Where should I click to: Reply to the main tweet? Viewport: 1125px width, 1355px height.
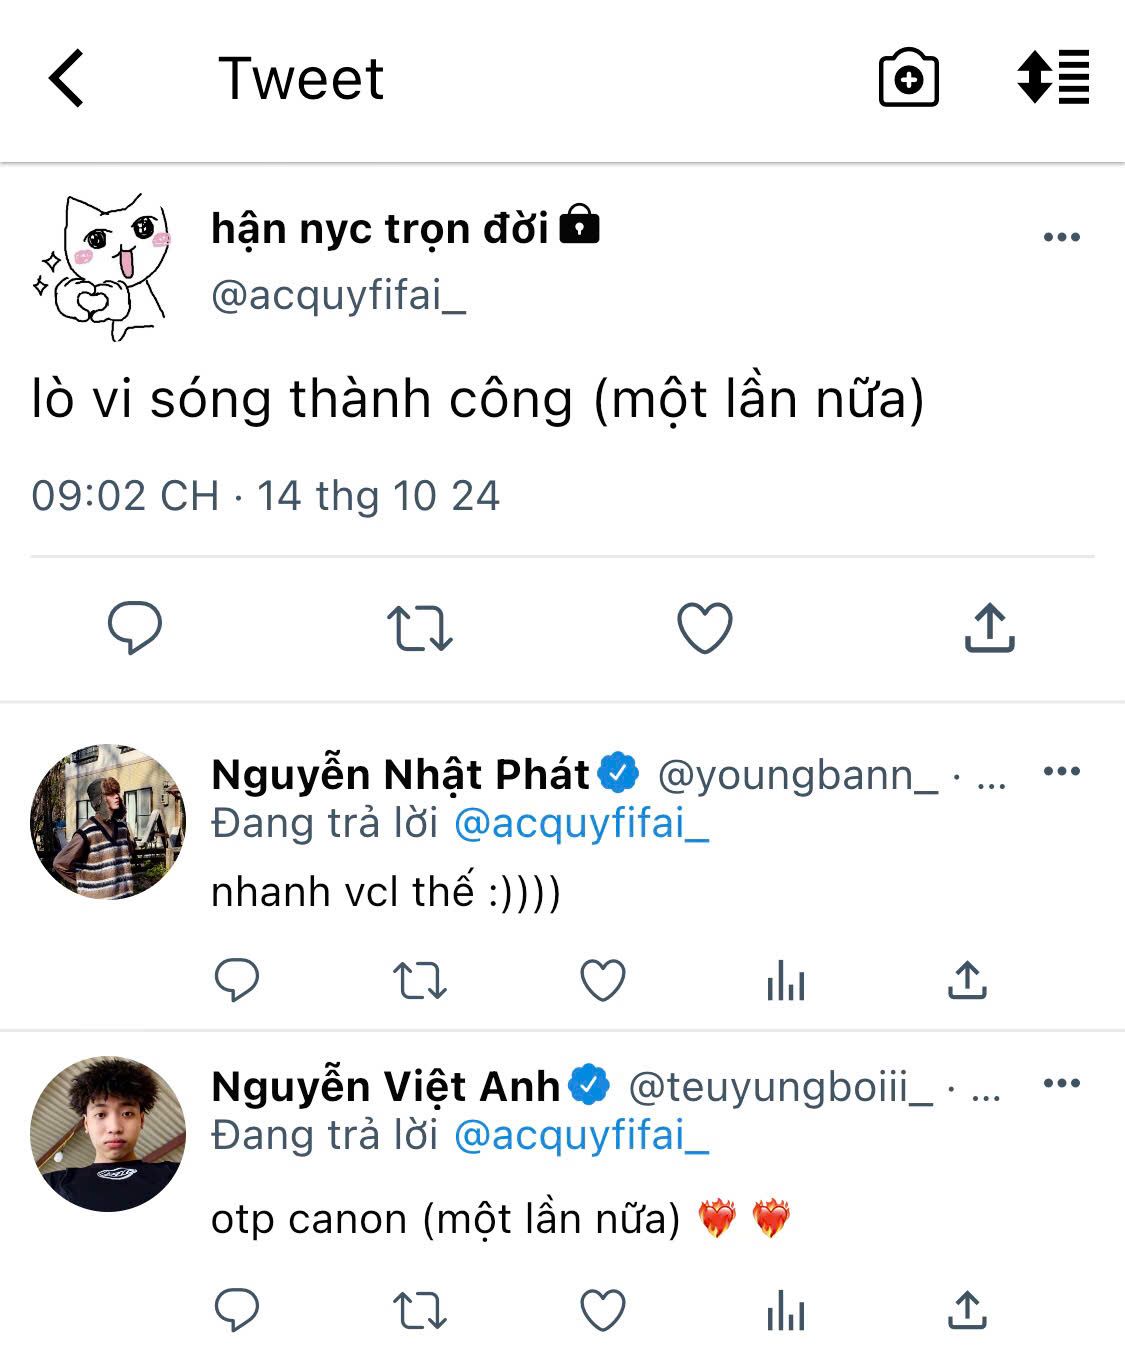pos(134,628)
